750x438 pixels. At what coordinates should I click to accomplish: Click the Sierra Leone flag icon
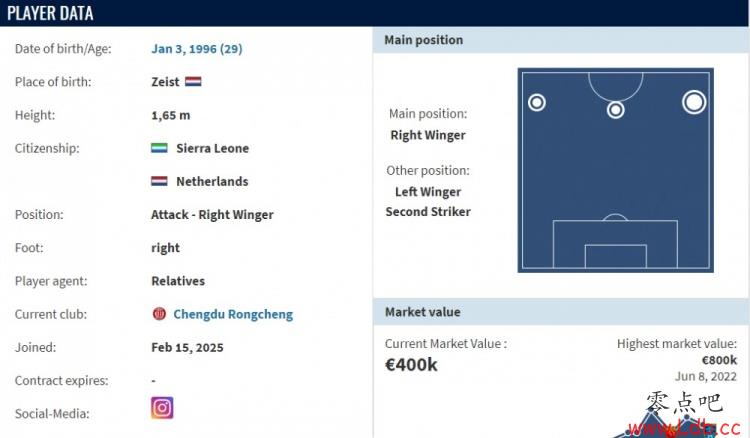(x=159, y=148)
